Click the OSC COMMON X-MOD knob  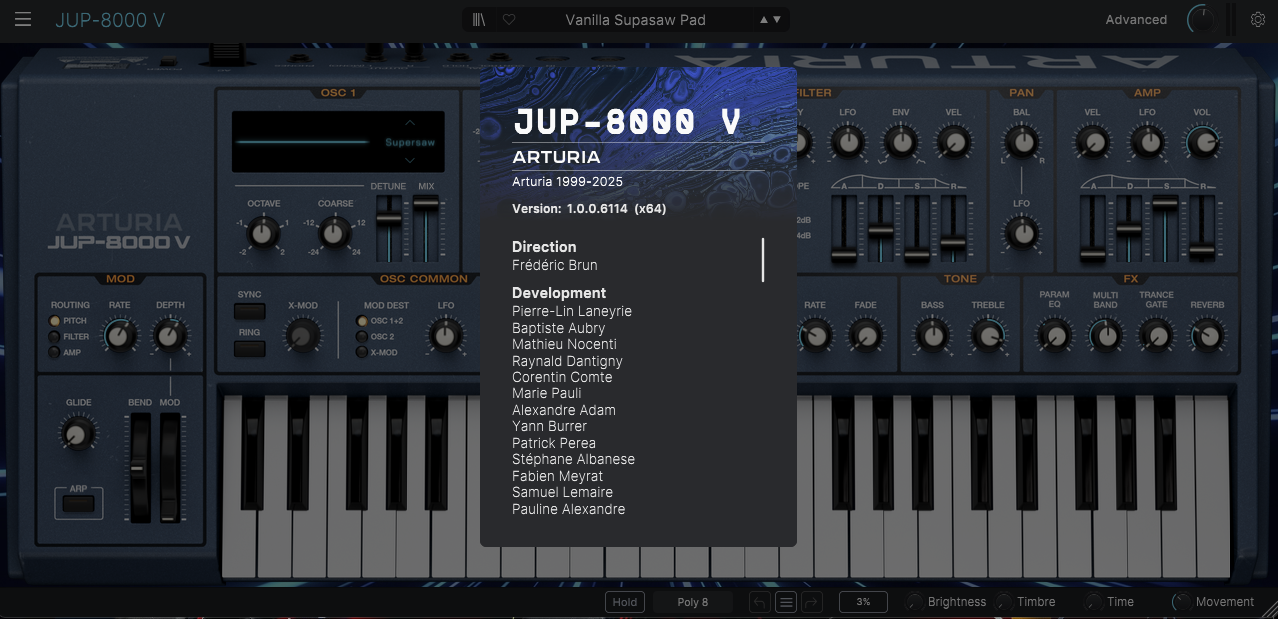pyautogui.click(x=303, y=336)
